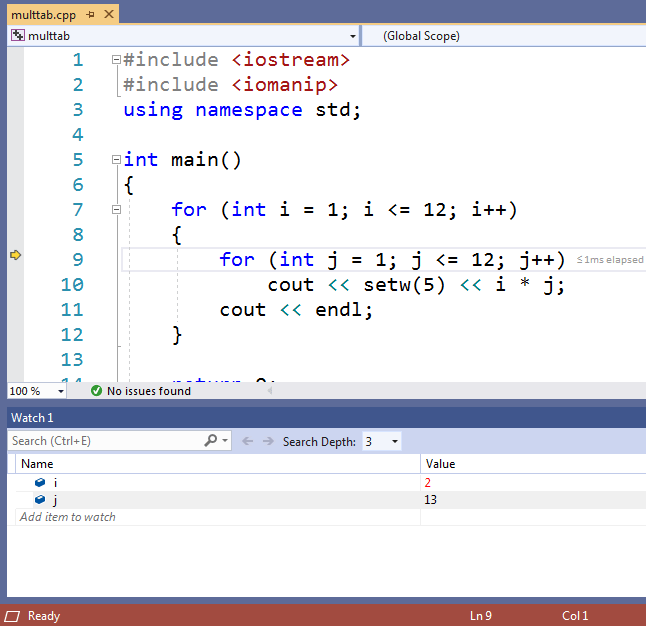Click the find next arrow in Watch
This screenshot has height=626, width=646.
click(268, 441)
